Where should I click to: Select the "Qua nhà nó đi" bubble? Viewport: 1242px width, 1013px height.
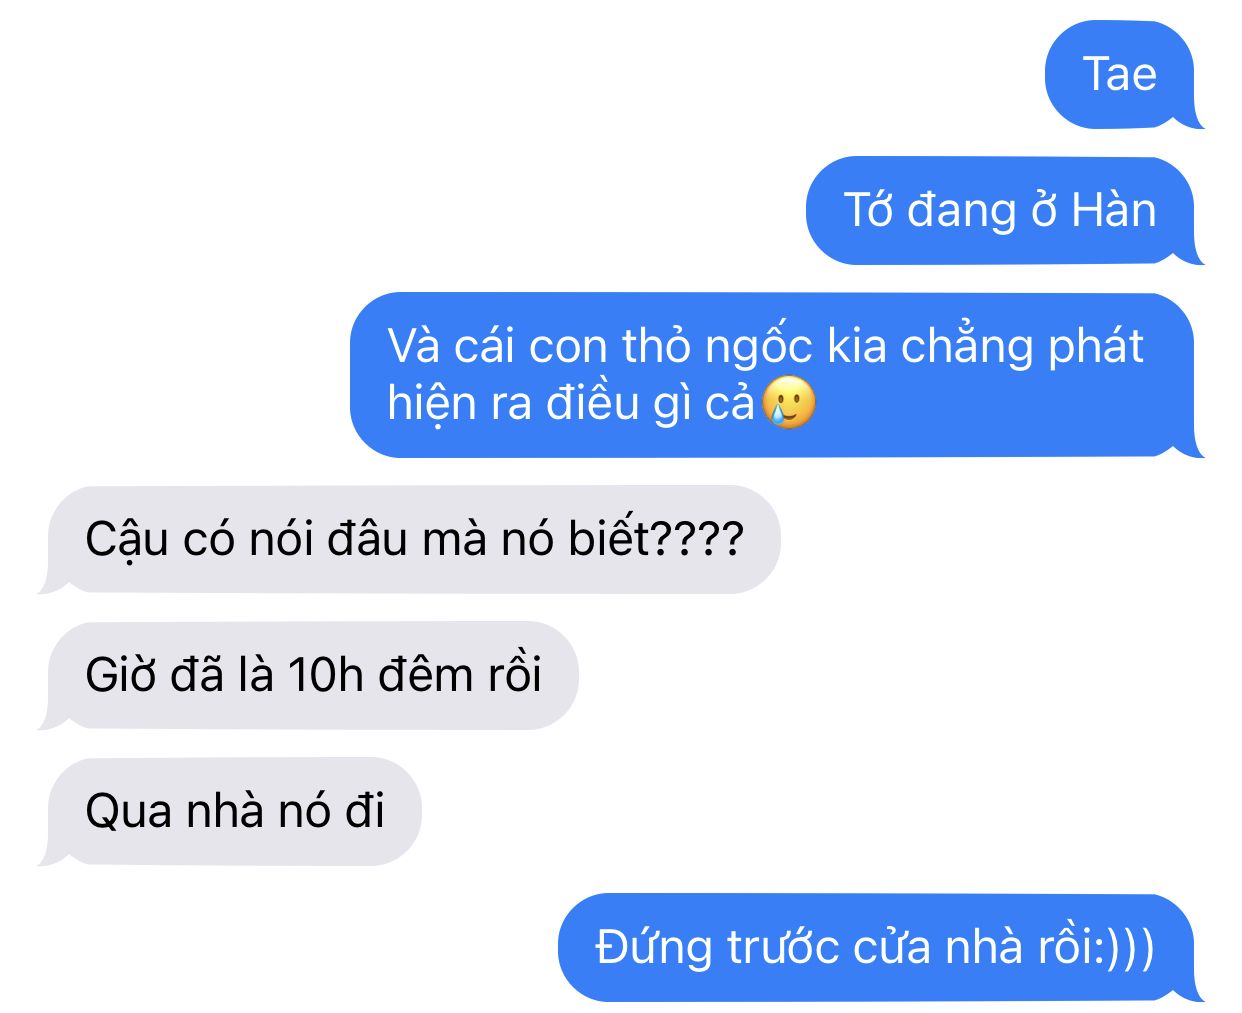coord(232,812)
